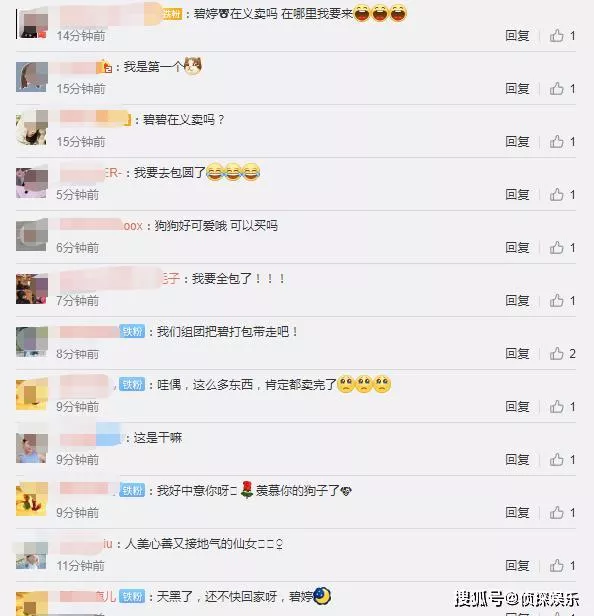The image size is (594, 616).
Task: Thumbs-up the '狗狗好可爱哦 可以买吗' comment
Action: click(x=557, y=248)
